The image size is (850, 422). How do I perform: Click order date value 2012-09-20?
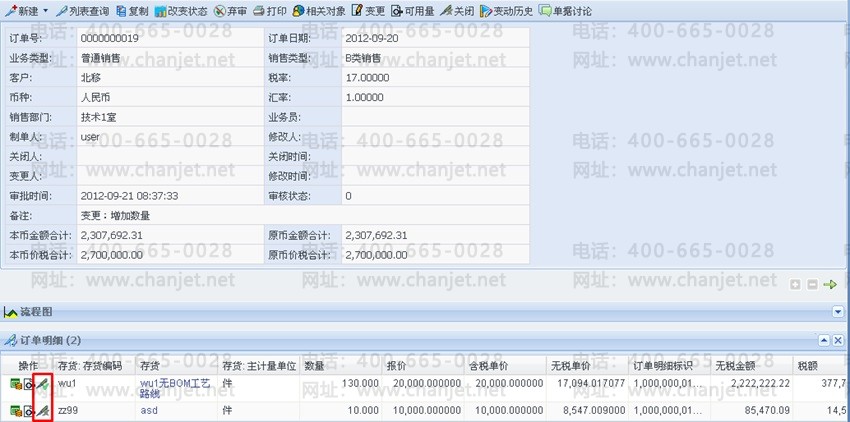(370, 39)
